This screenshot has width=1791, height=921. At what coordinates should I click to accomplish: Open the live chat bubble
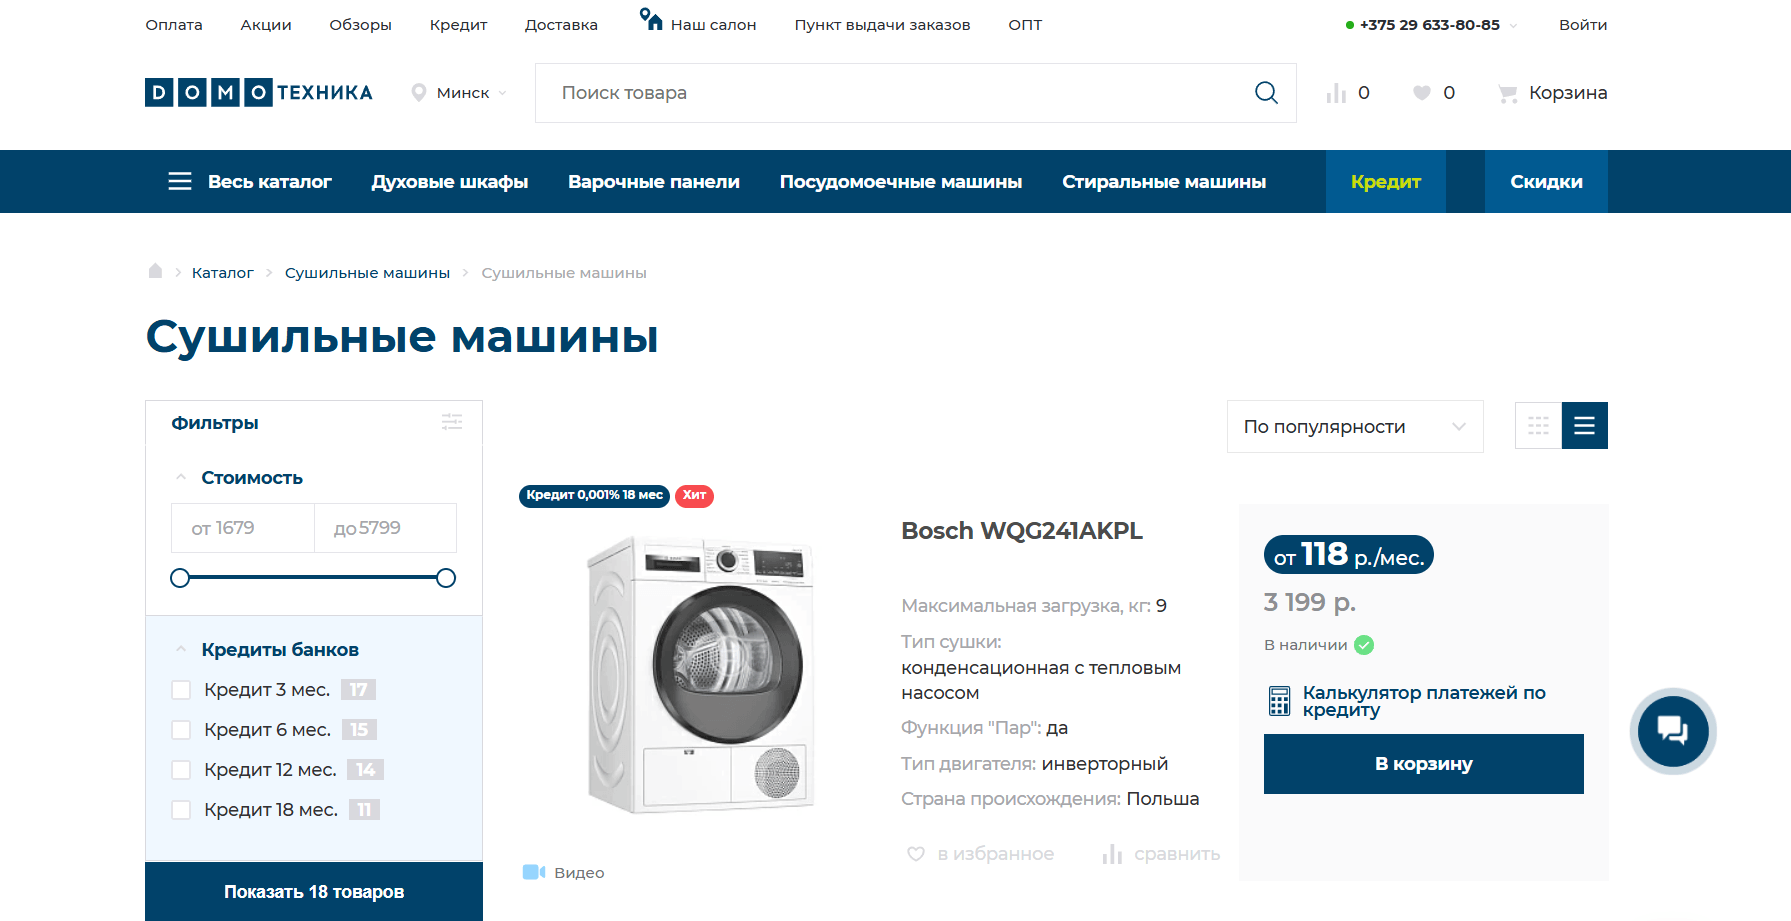(1673, 731)
